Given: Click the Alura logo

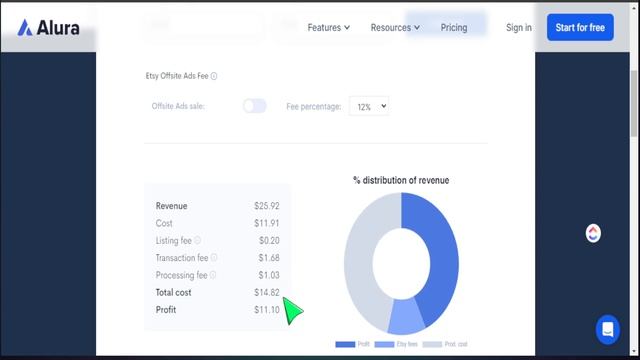Looking at the screenshot, I should 48,28.
